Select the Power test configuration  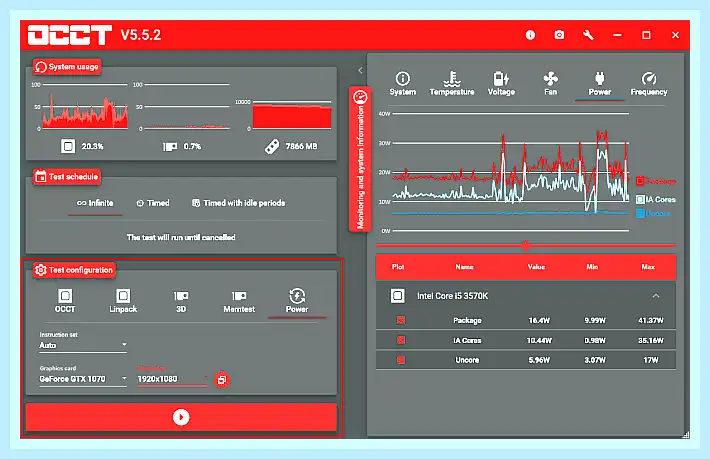[x=297, y=301]
